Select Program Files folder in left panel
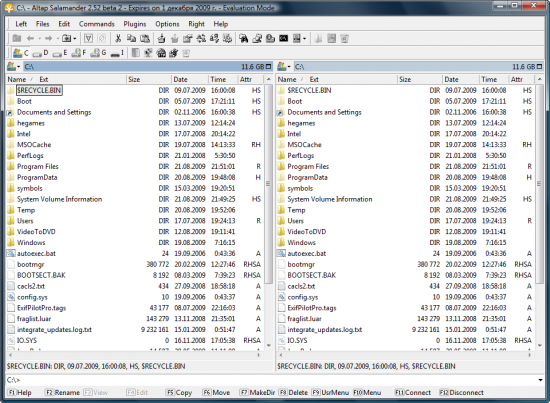This screenshot has height=403, width=550. point(38,166)
